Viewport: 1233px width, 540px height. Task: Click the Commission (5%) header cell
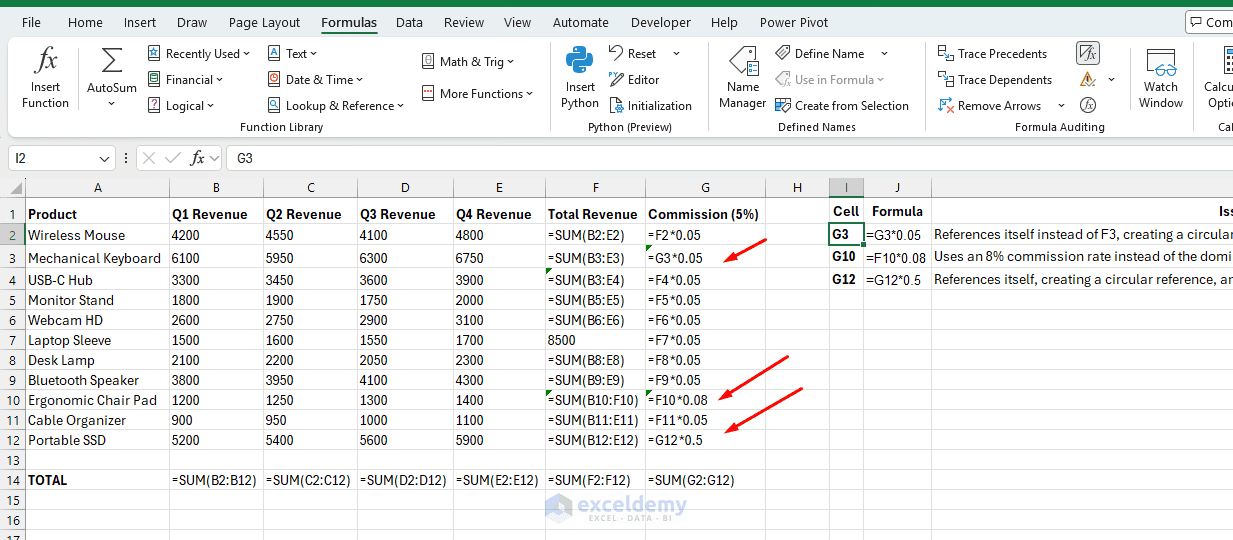(x=705, y=214)
